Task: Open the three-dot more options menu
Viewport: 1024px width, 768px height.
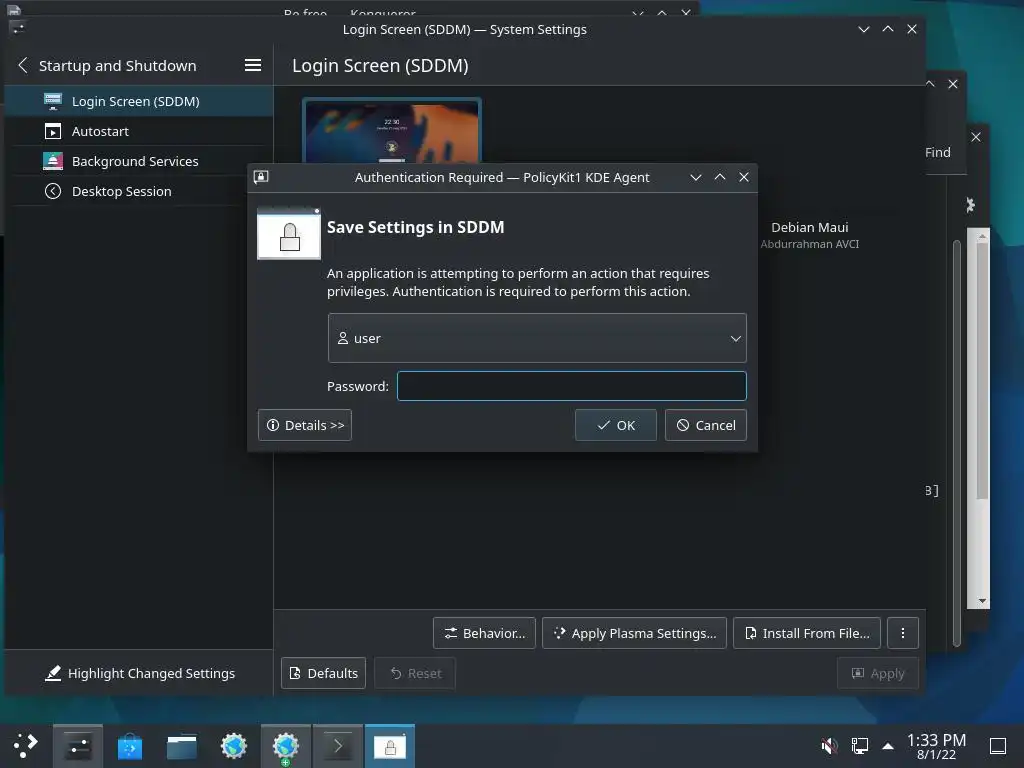Action: click(x=903, y=633)
